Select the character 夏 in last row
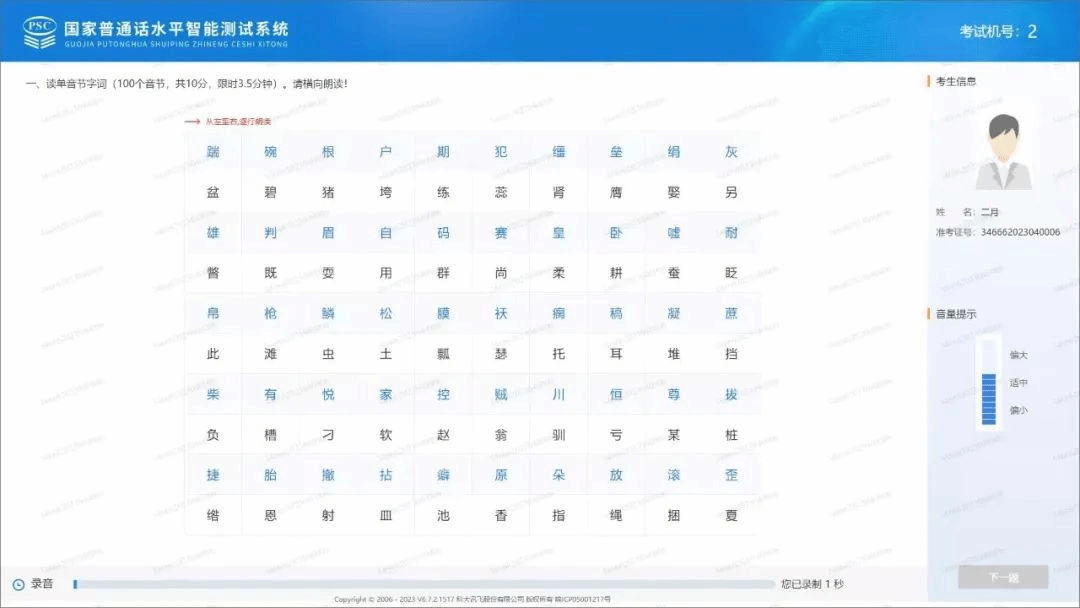The image size is (1080, 608). click(x=731, y=516)
